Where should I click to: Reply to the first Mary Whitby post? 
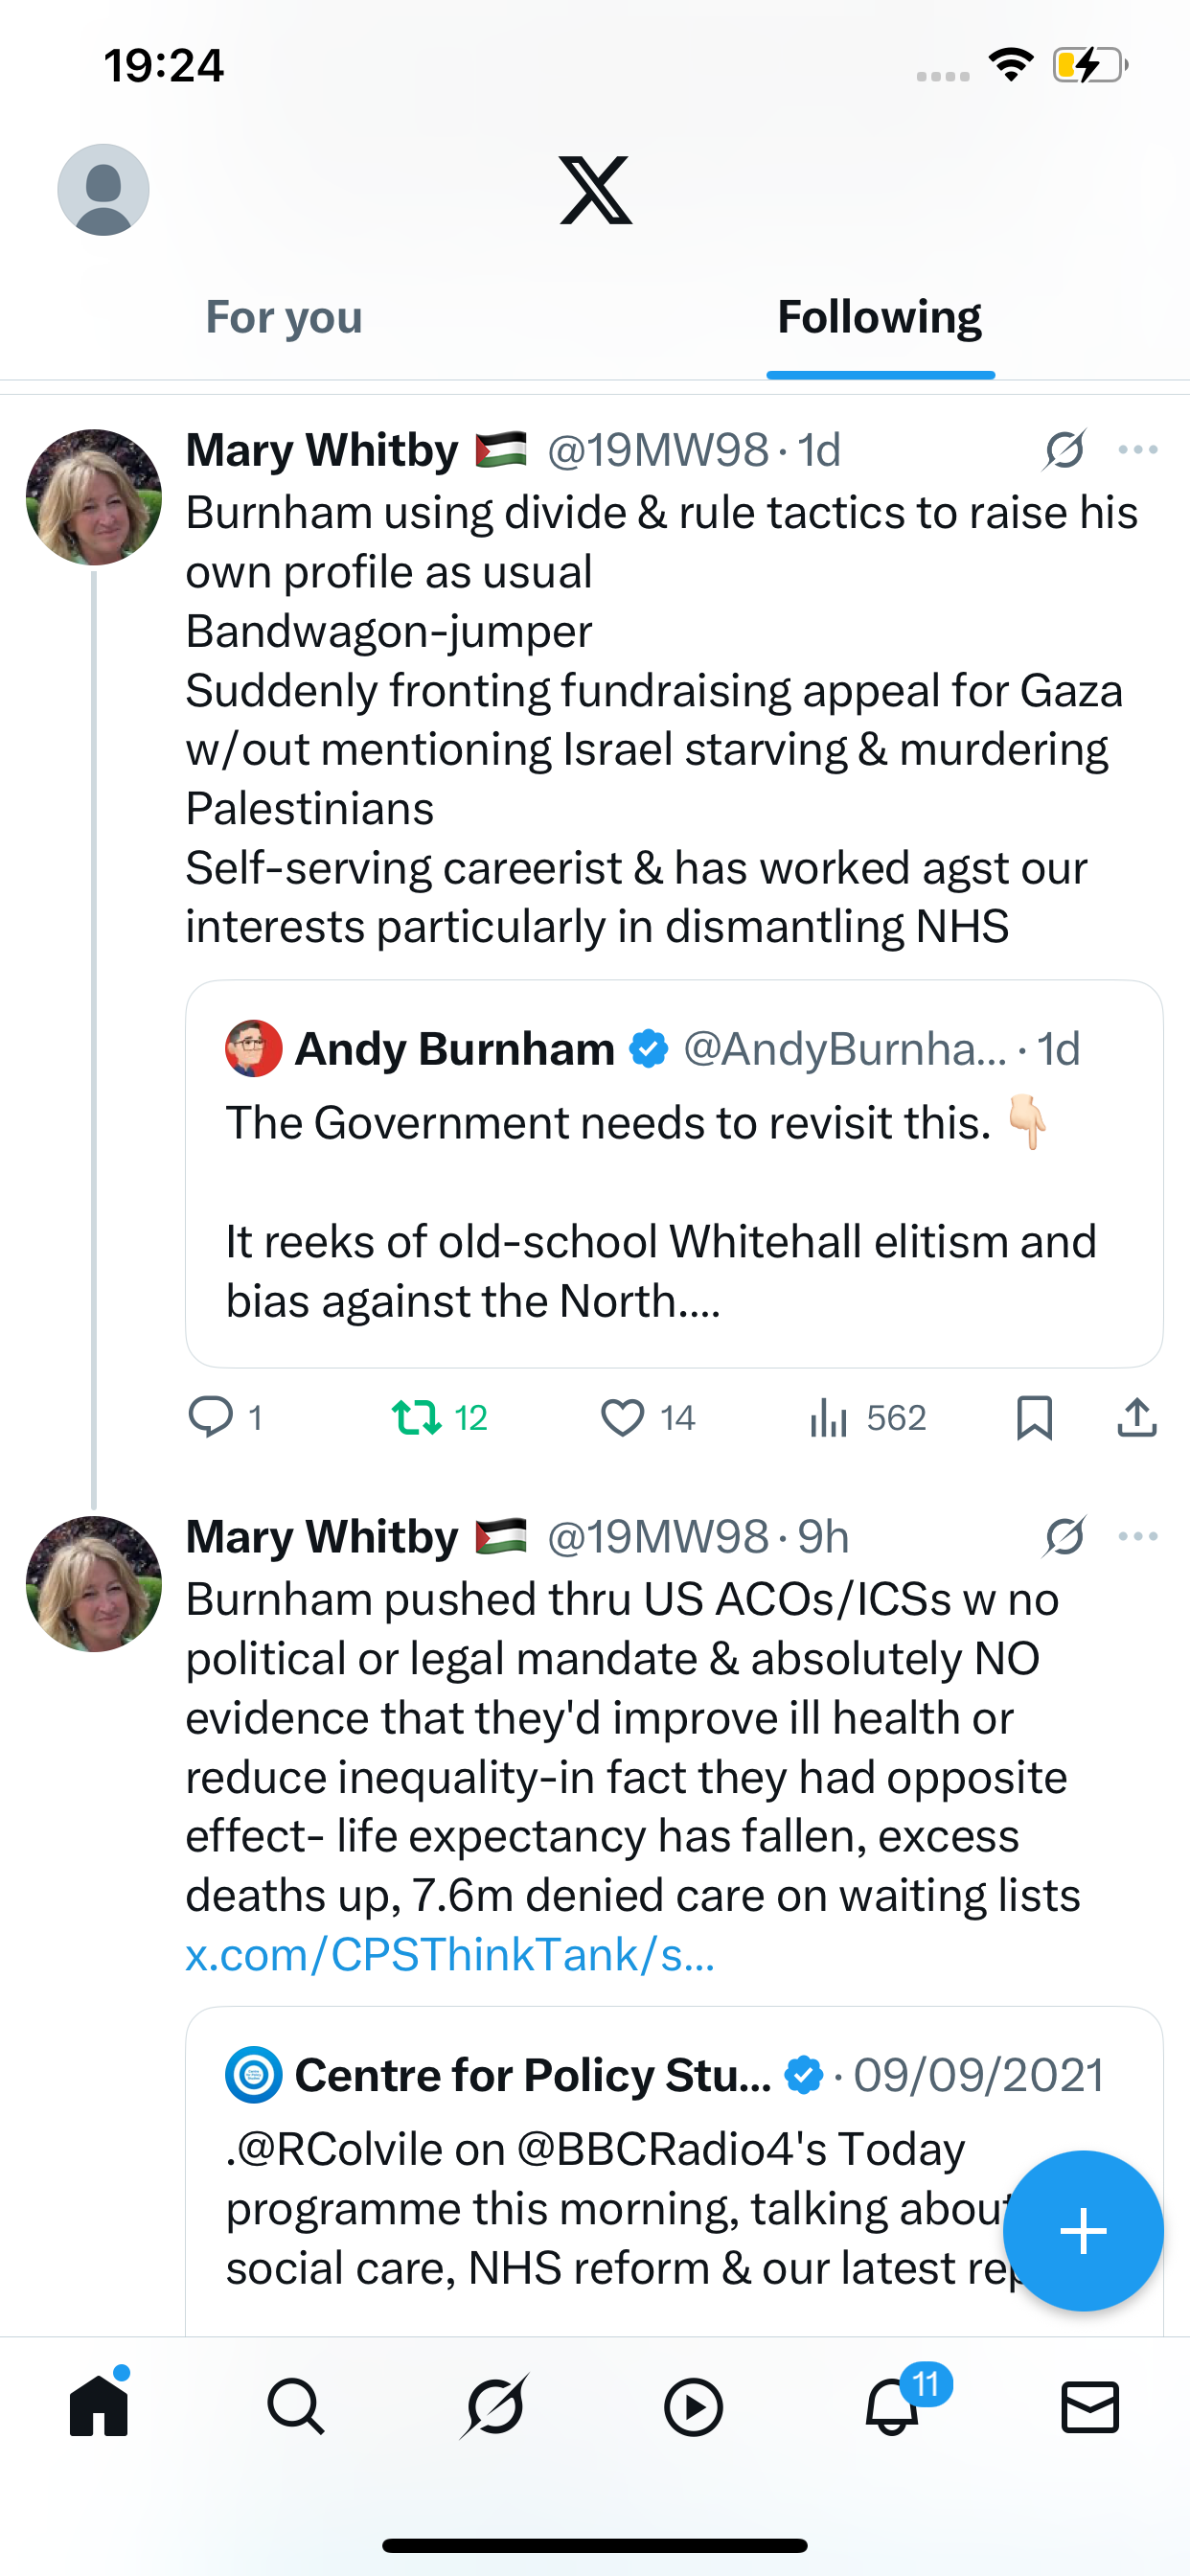211,1417
